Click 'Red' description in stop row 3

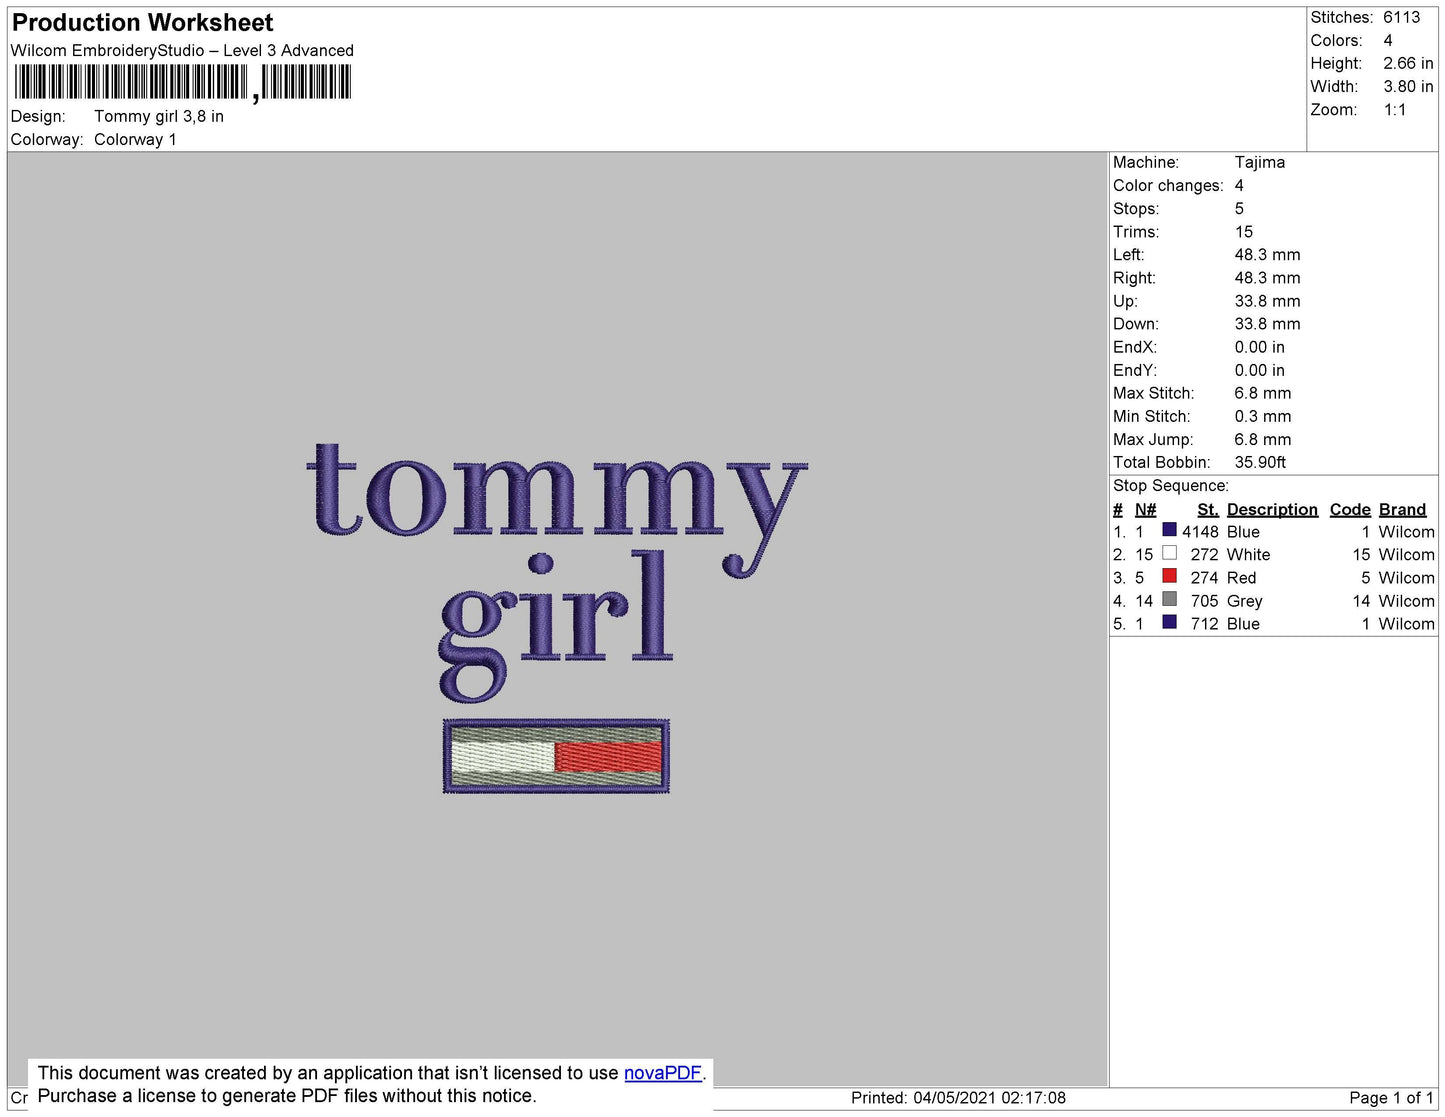point(1241,577)
